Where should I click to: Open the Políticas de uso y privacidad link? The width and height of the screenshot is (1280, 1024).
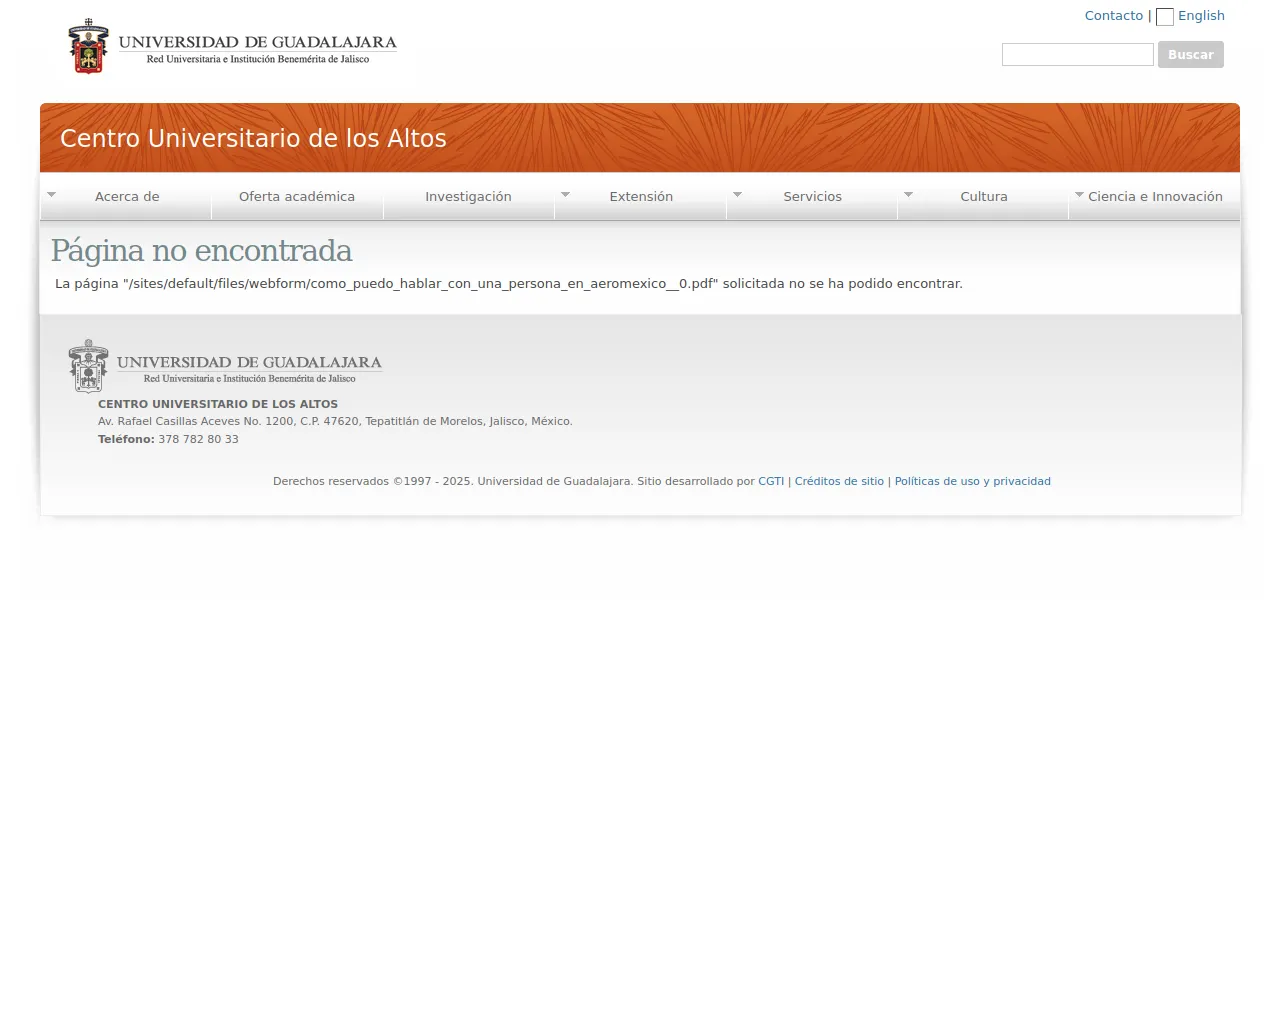(x=973, y=482)
